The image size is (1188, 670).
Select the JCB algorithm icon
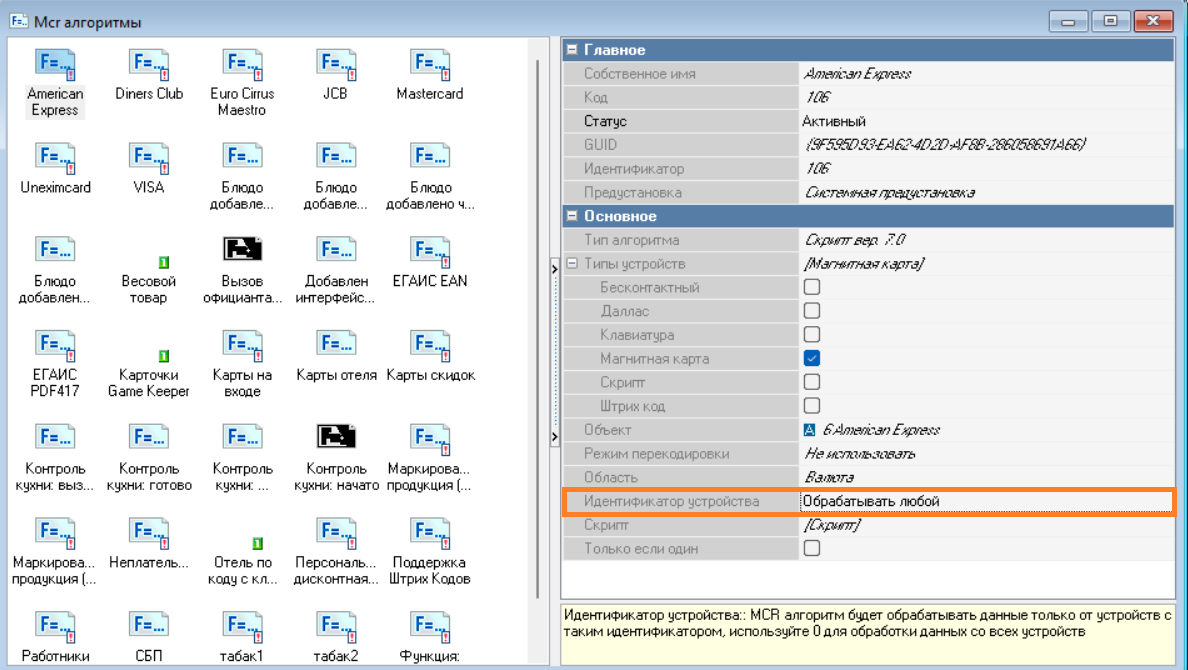[x=335, y=66]
